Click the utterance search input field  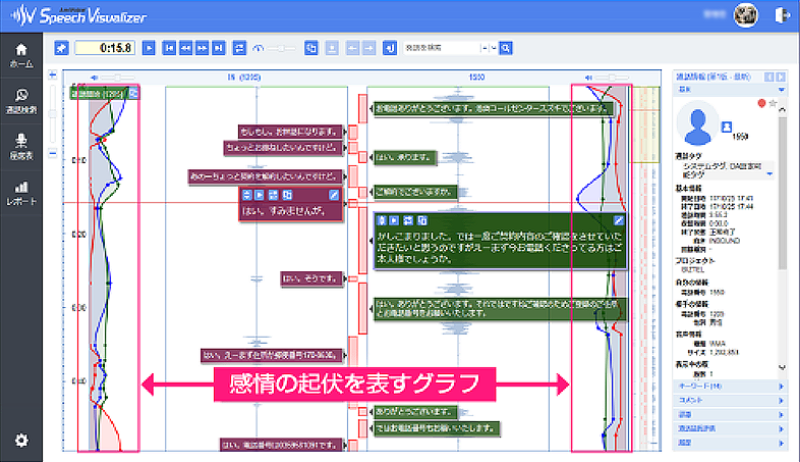pyautogui.click(x=442, y=47)
